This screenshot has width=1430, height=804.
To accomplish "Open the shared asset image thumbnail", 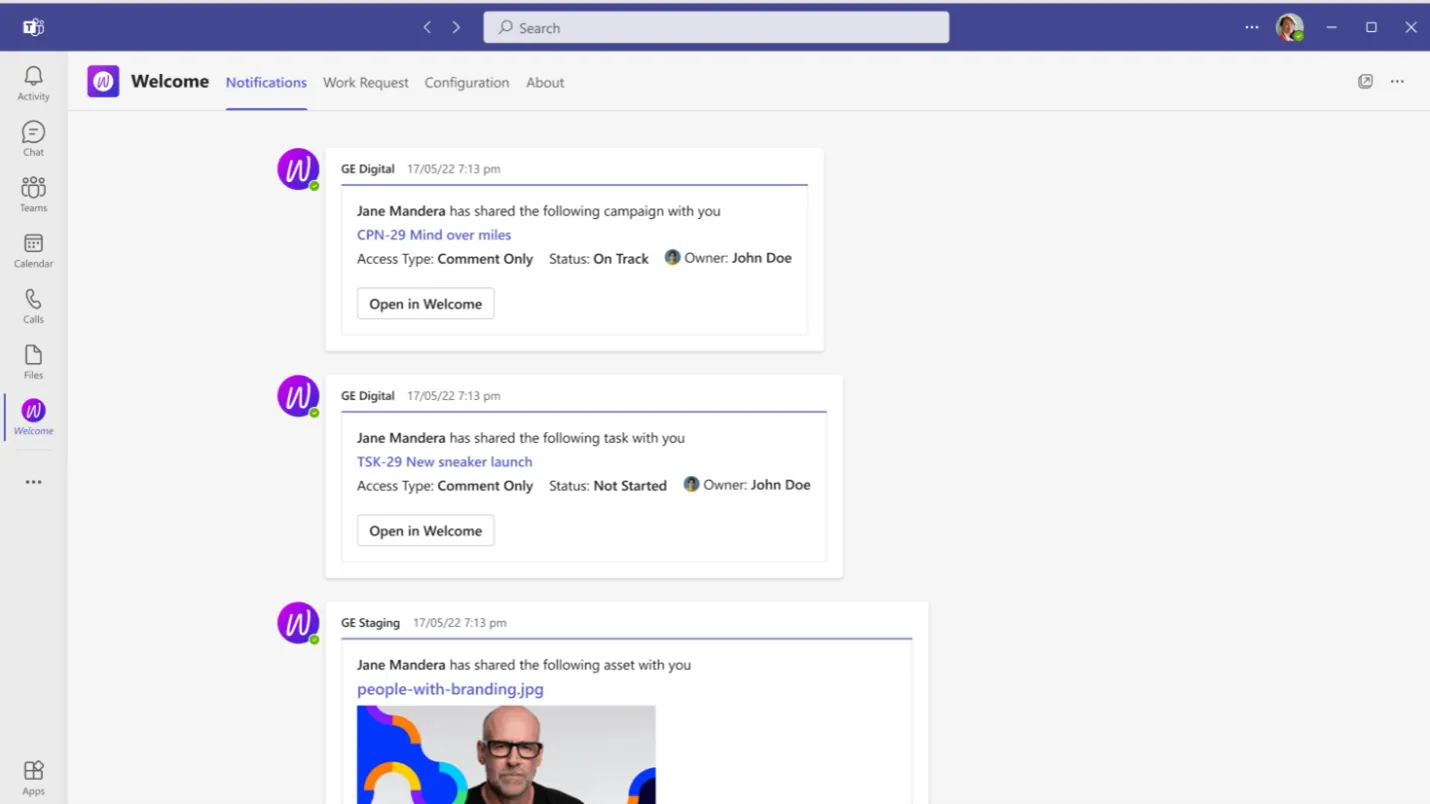I will 506,755.
